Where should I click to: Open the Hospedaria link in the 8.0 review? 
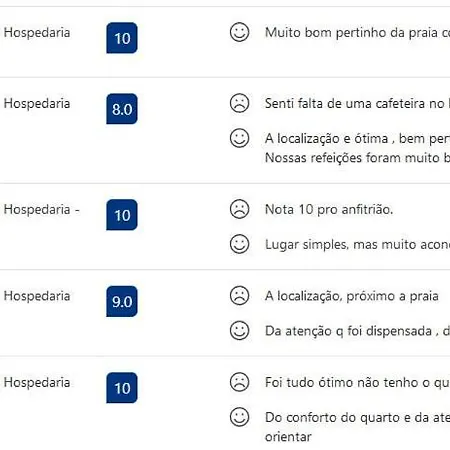(x=37, y=104)
